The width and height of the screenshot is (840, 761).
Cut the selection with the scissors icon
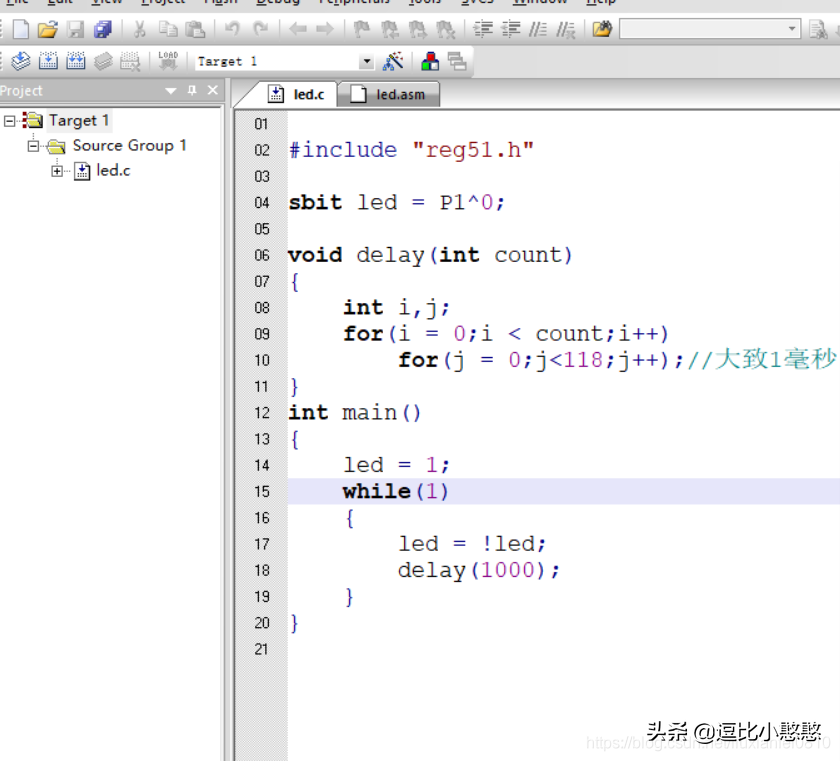pos(139,29)
